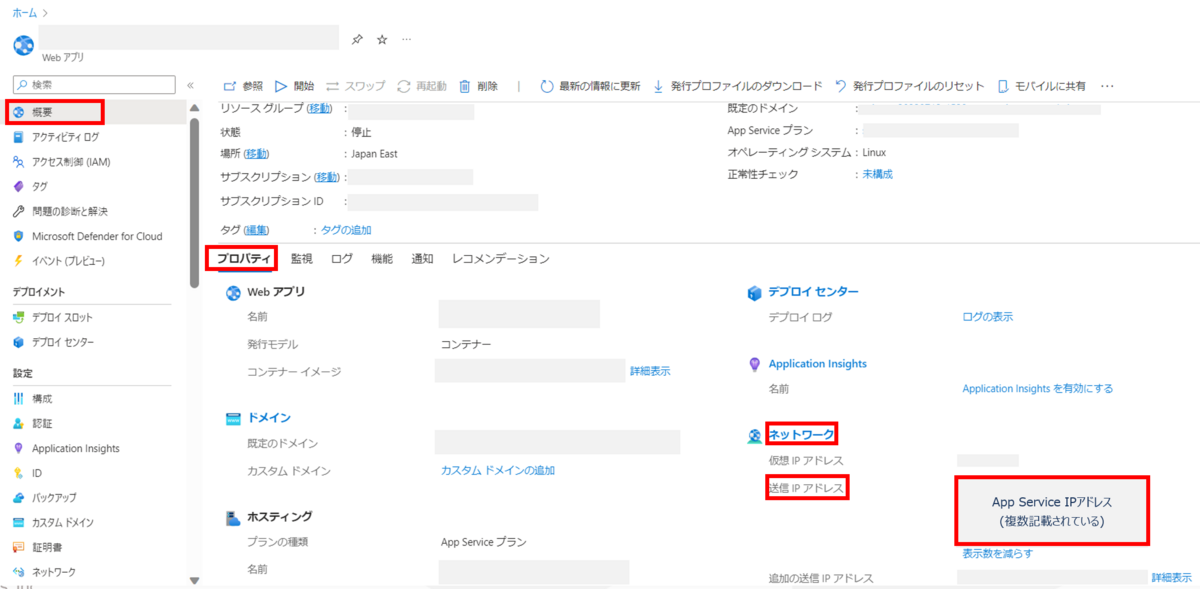
Task: Click the Linux operating system value
Action: click(x=874, y=152)
